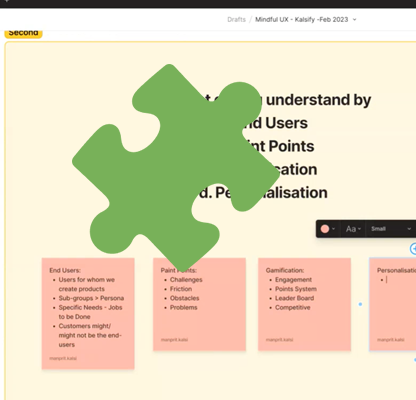The width and height of the screenshot is (416, 400).
Task: Select the green puzzle piece shape
Action: click(x=176, y=168)
